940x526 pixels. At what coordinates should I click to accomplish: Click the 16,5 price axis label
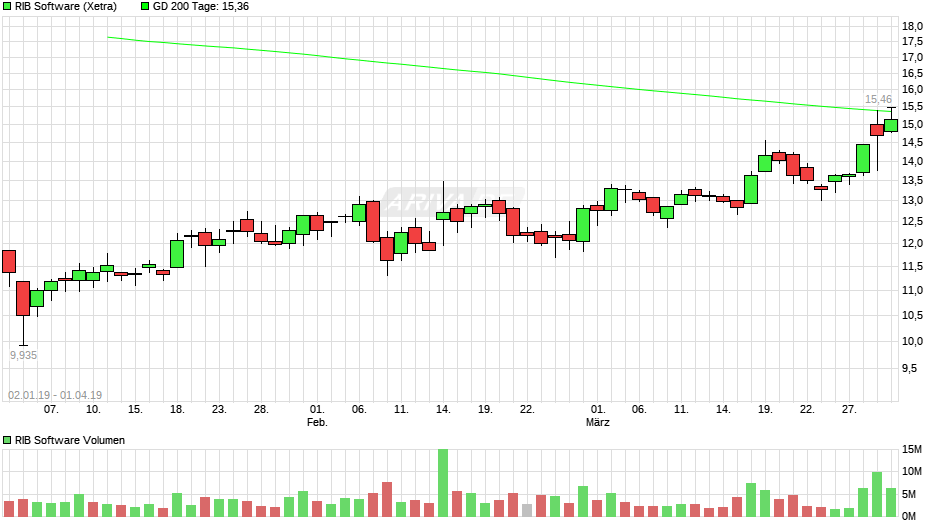[912, 73]
